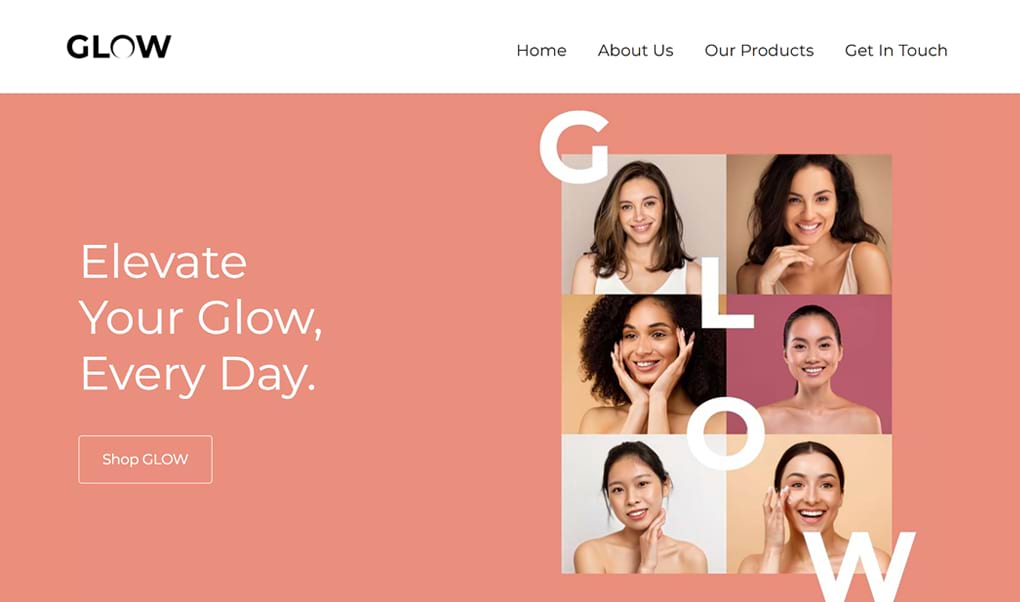Select photo of woman on white background

[x=644, y=504]
